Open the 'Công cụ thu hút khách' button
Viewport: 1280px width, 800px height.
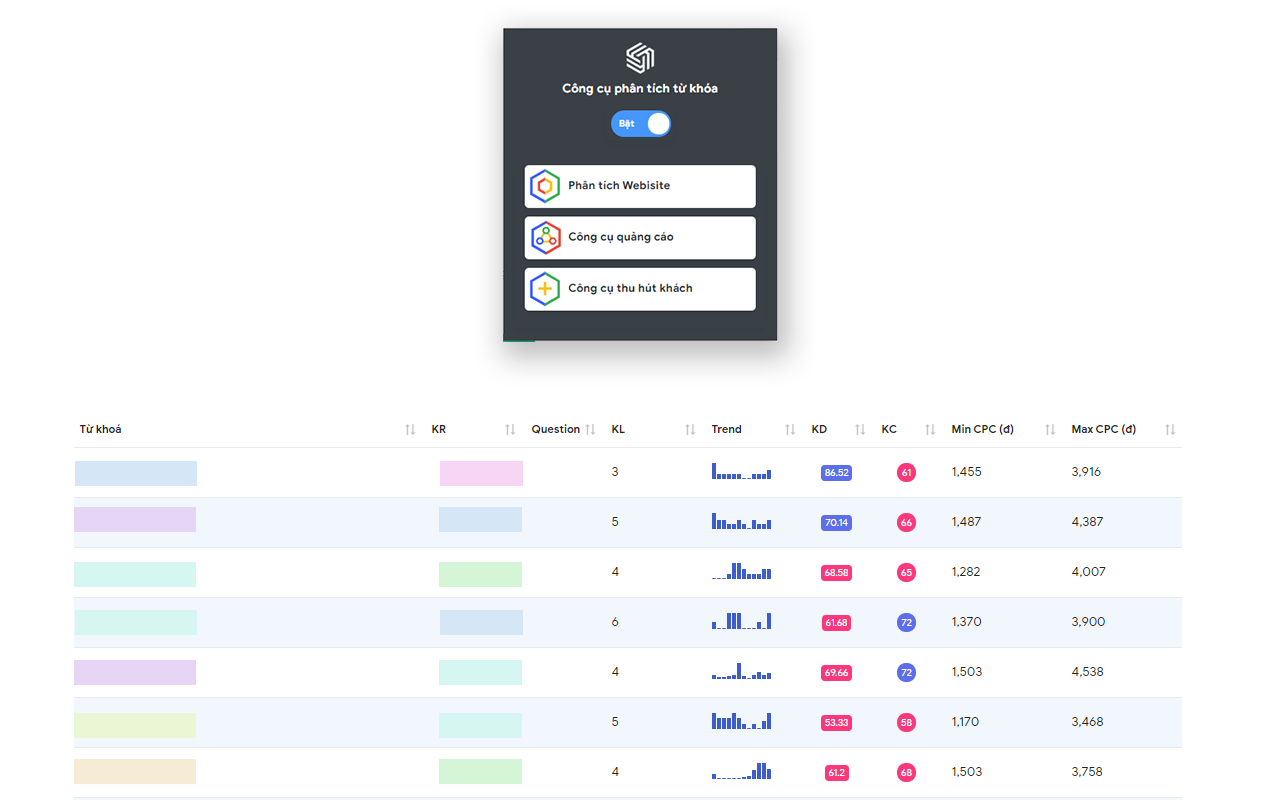point(640,289)
